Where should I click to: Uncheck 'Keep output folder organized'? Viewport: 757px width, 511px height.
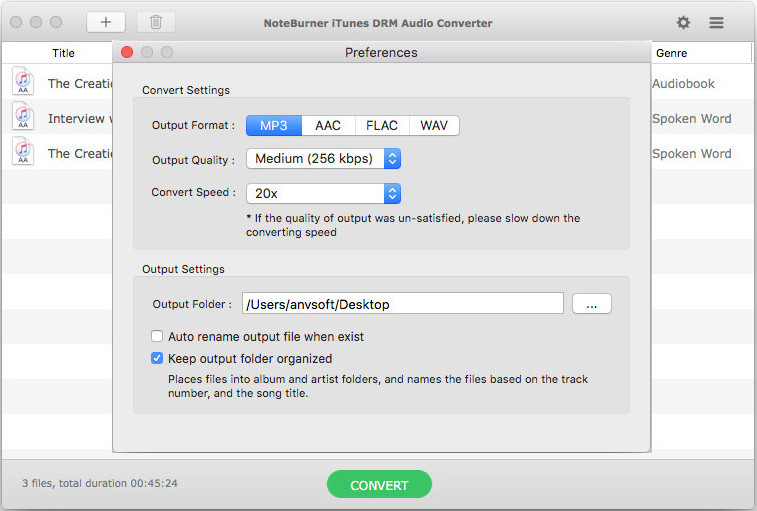[157, 358]
